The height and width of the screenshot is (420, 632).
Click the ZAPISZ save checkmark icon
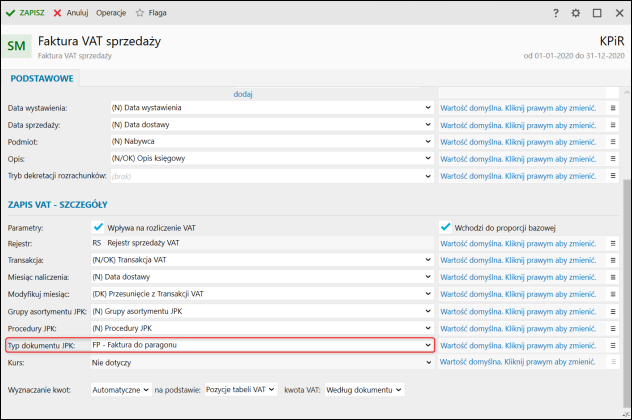(11, 13)
